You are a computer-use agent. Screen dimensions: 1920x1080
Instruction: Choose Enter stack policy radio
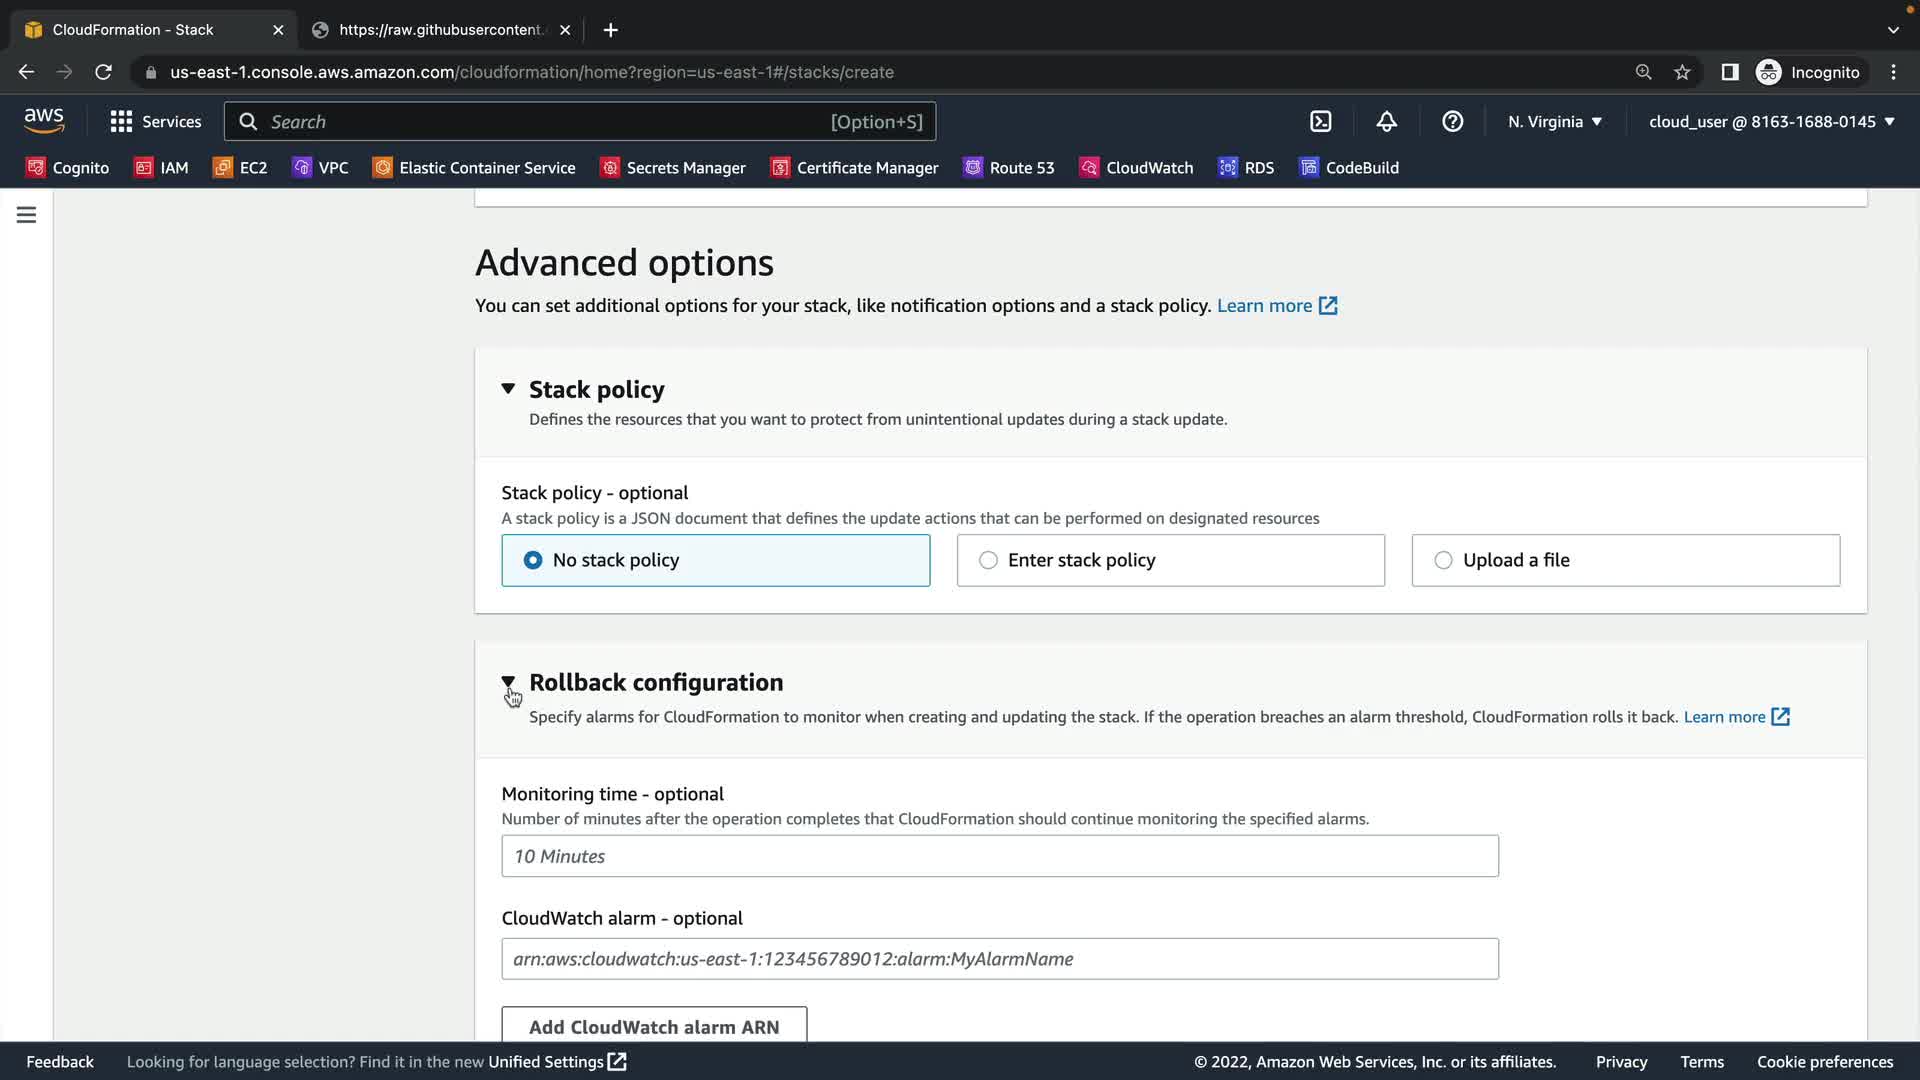(988, 560)
